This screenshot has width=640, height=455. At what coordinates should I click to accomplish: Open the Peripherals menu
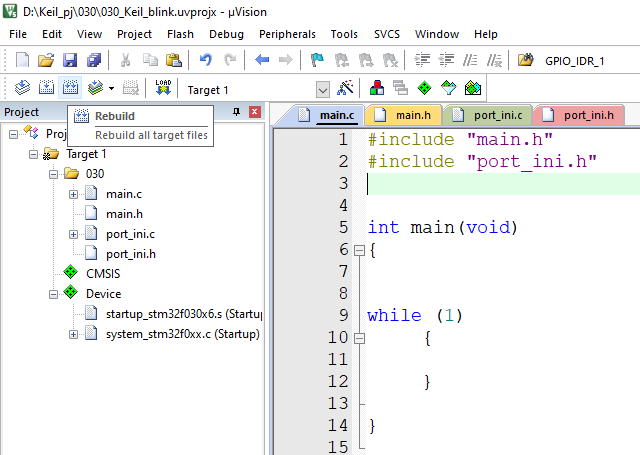click(x=287, y=34)
